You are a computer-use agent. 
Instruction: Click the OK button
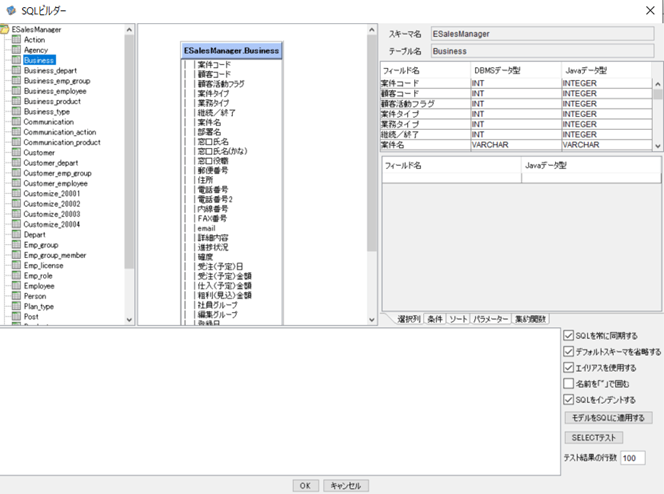click(305, 486)
